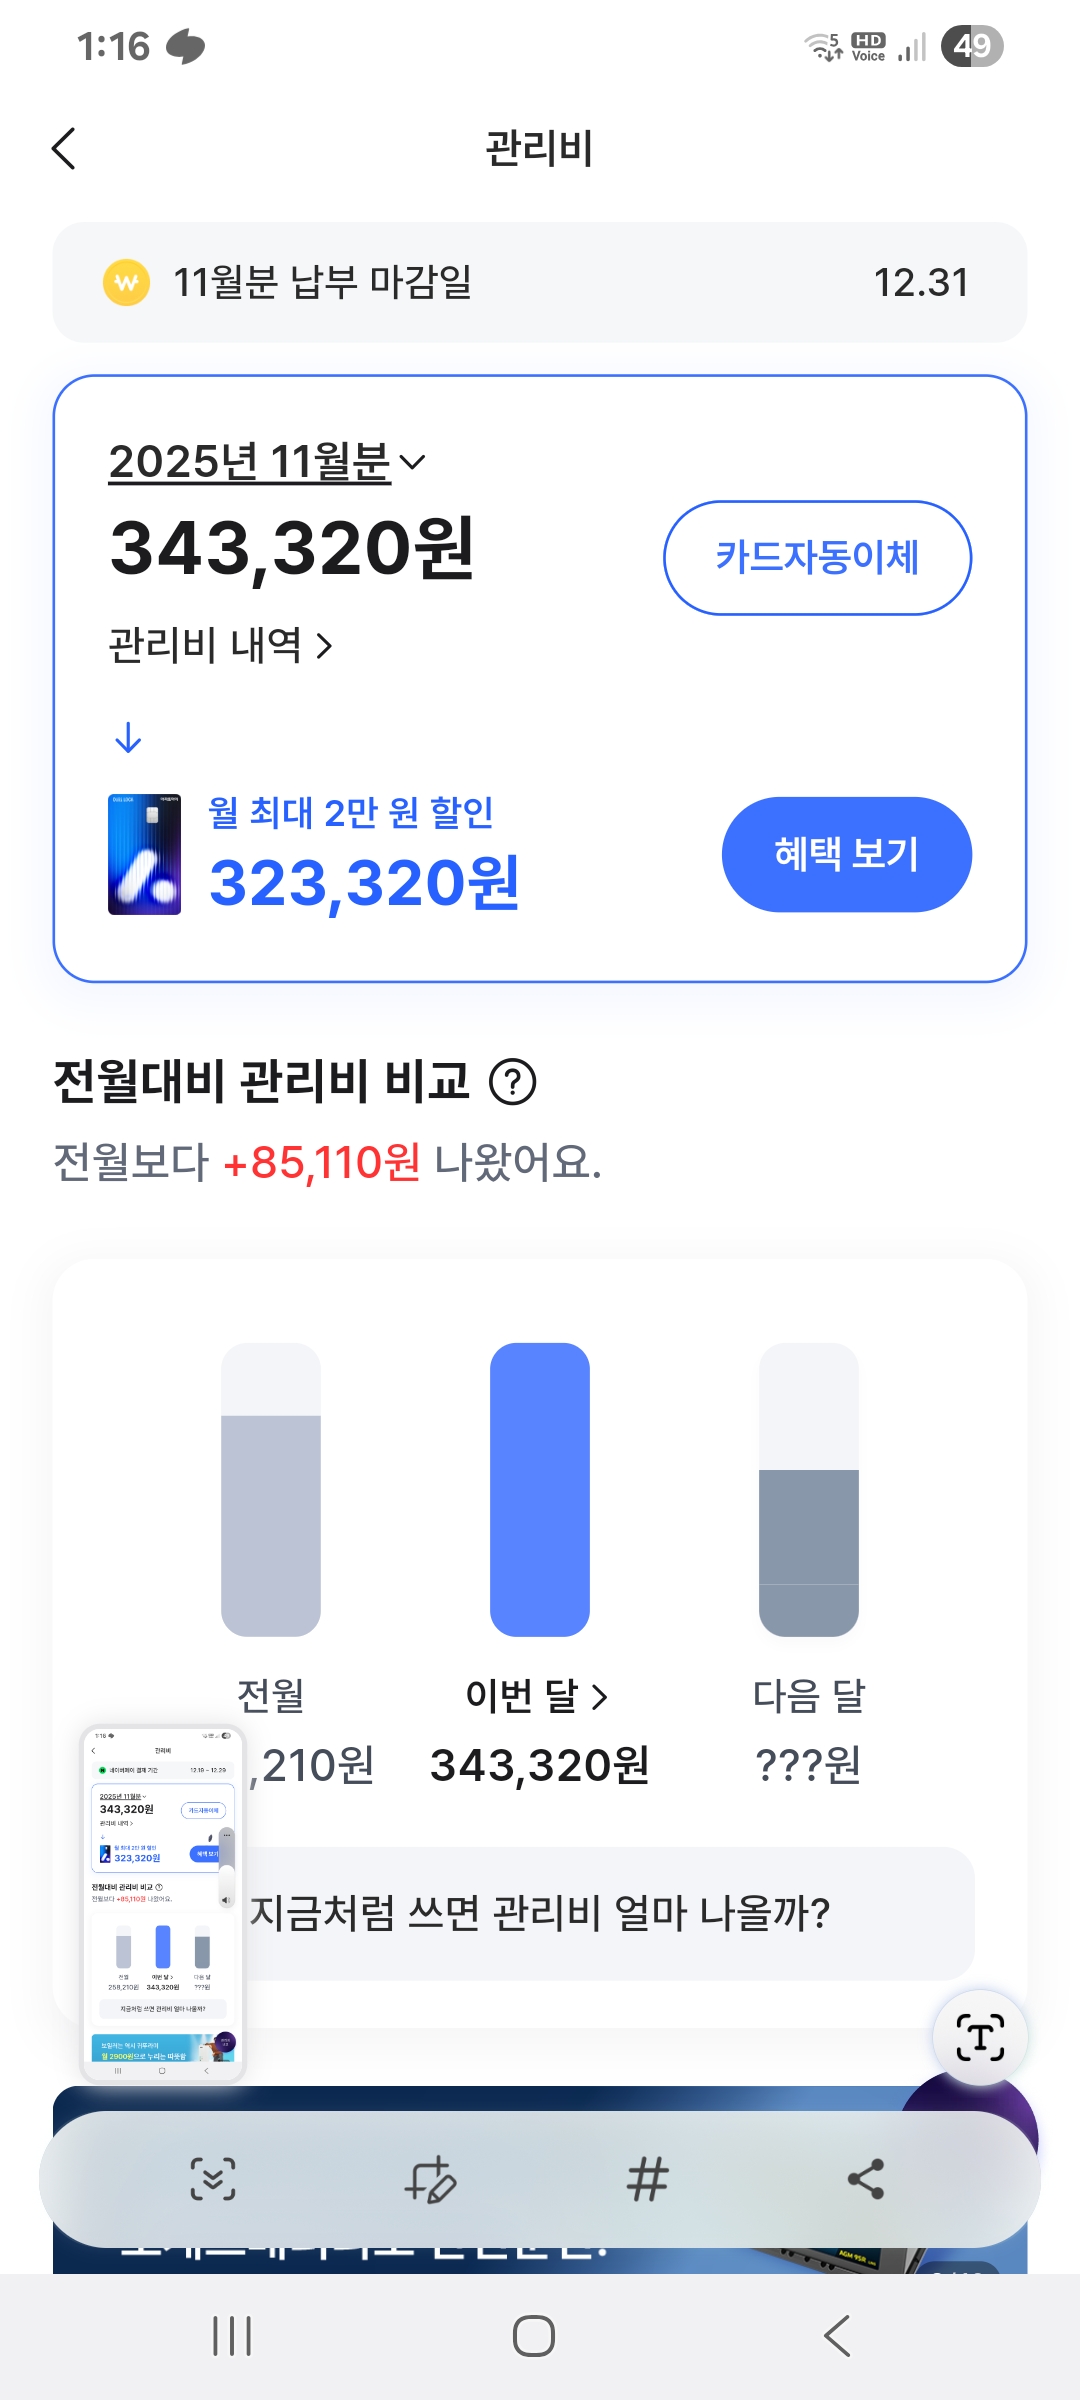Viewport: 1080px width, 2400px height.
Task: Tap the share icon in screenshot toolbar
Action: coord(865,2179)
